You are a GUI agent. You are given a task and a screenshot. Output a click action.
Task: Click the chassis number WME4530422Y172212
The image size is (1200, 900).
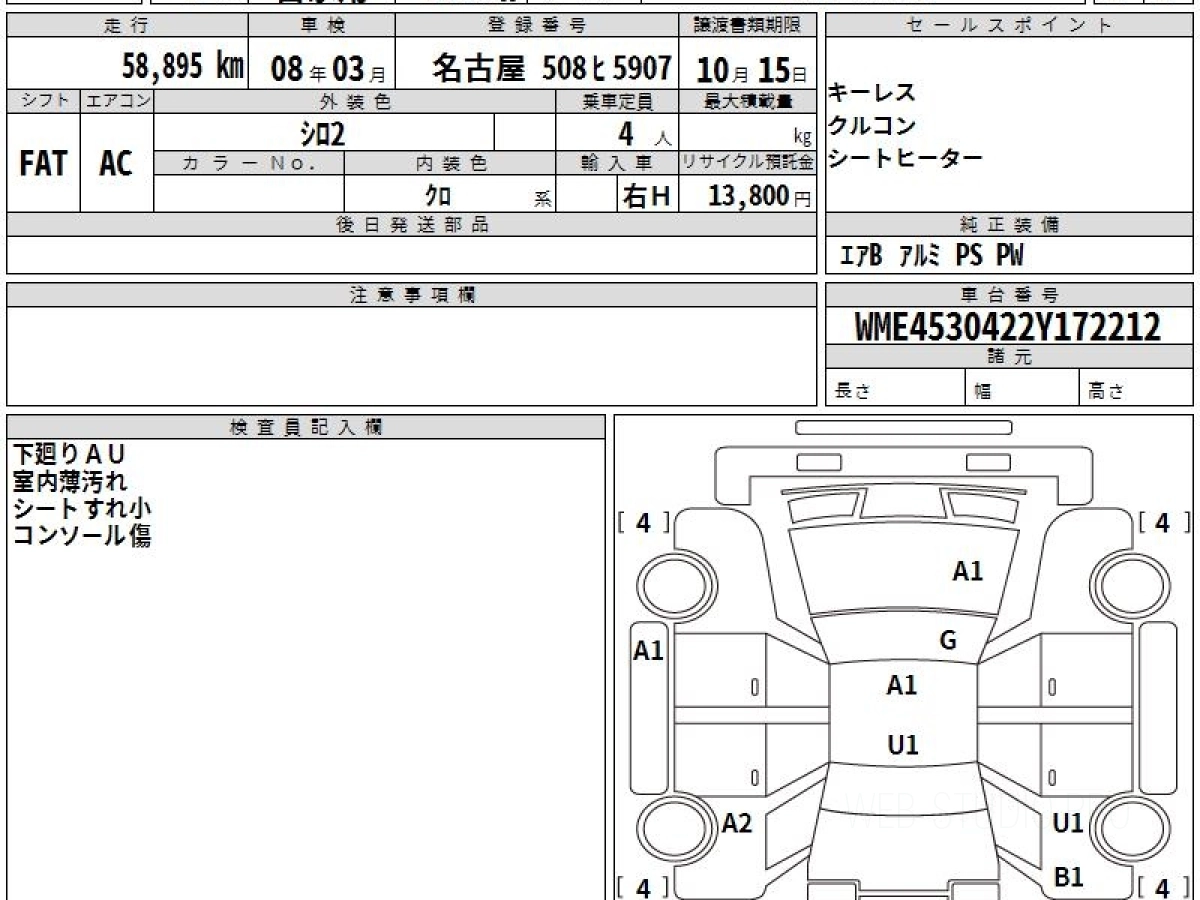1008,327
